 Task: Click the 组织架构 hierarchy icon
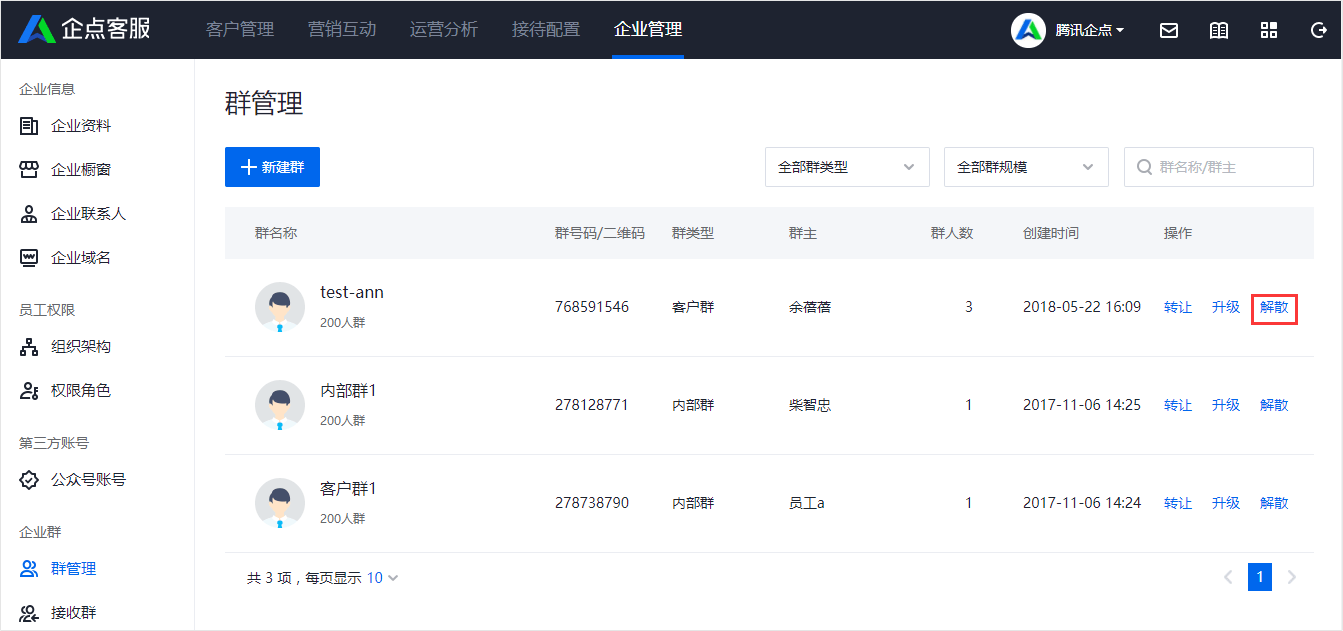[29, 347]
